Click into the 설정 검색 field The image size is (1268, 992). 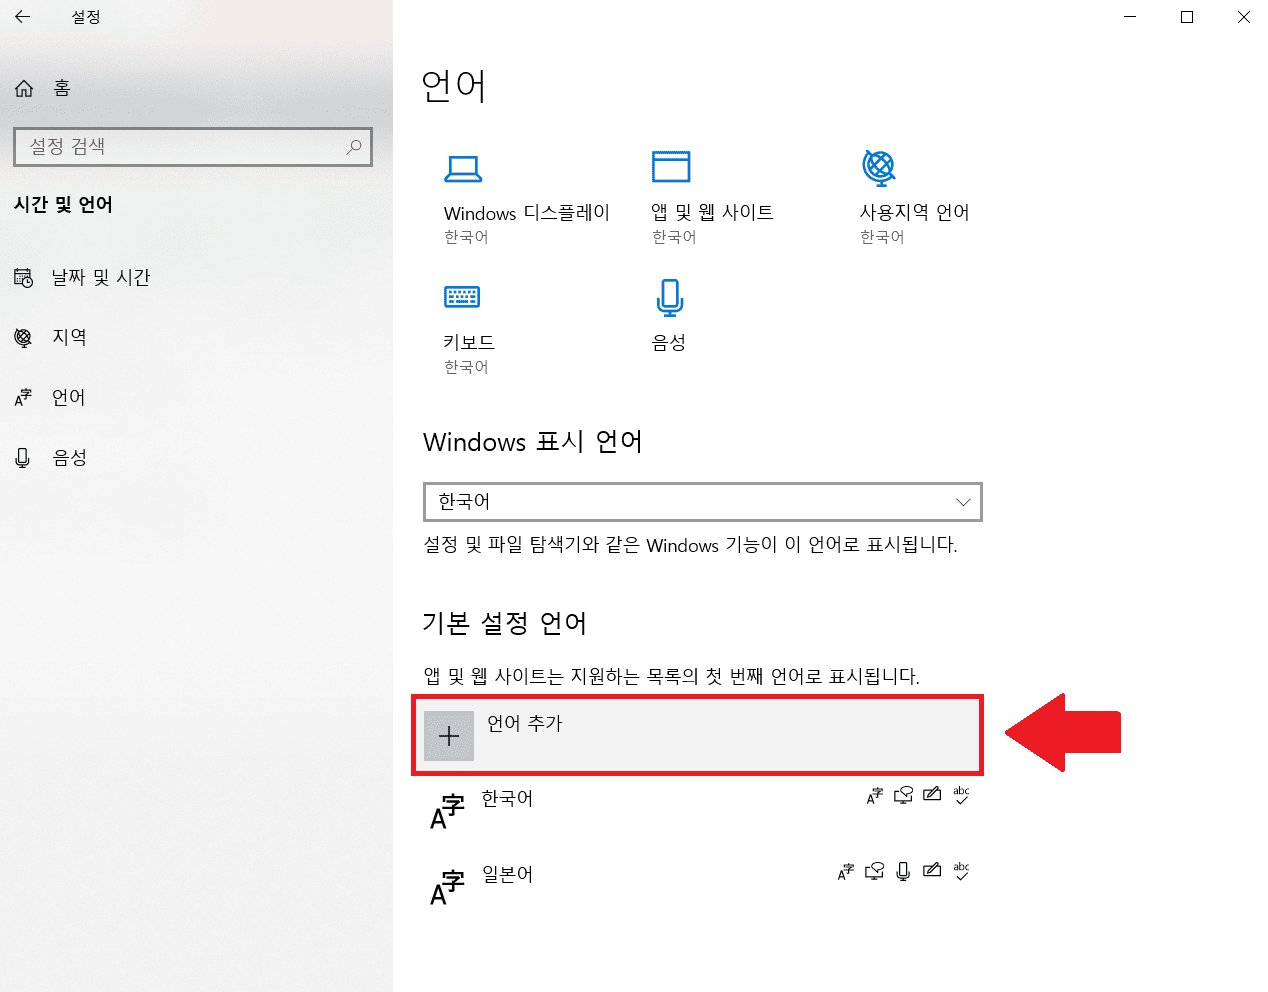coord(180,147)
